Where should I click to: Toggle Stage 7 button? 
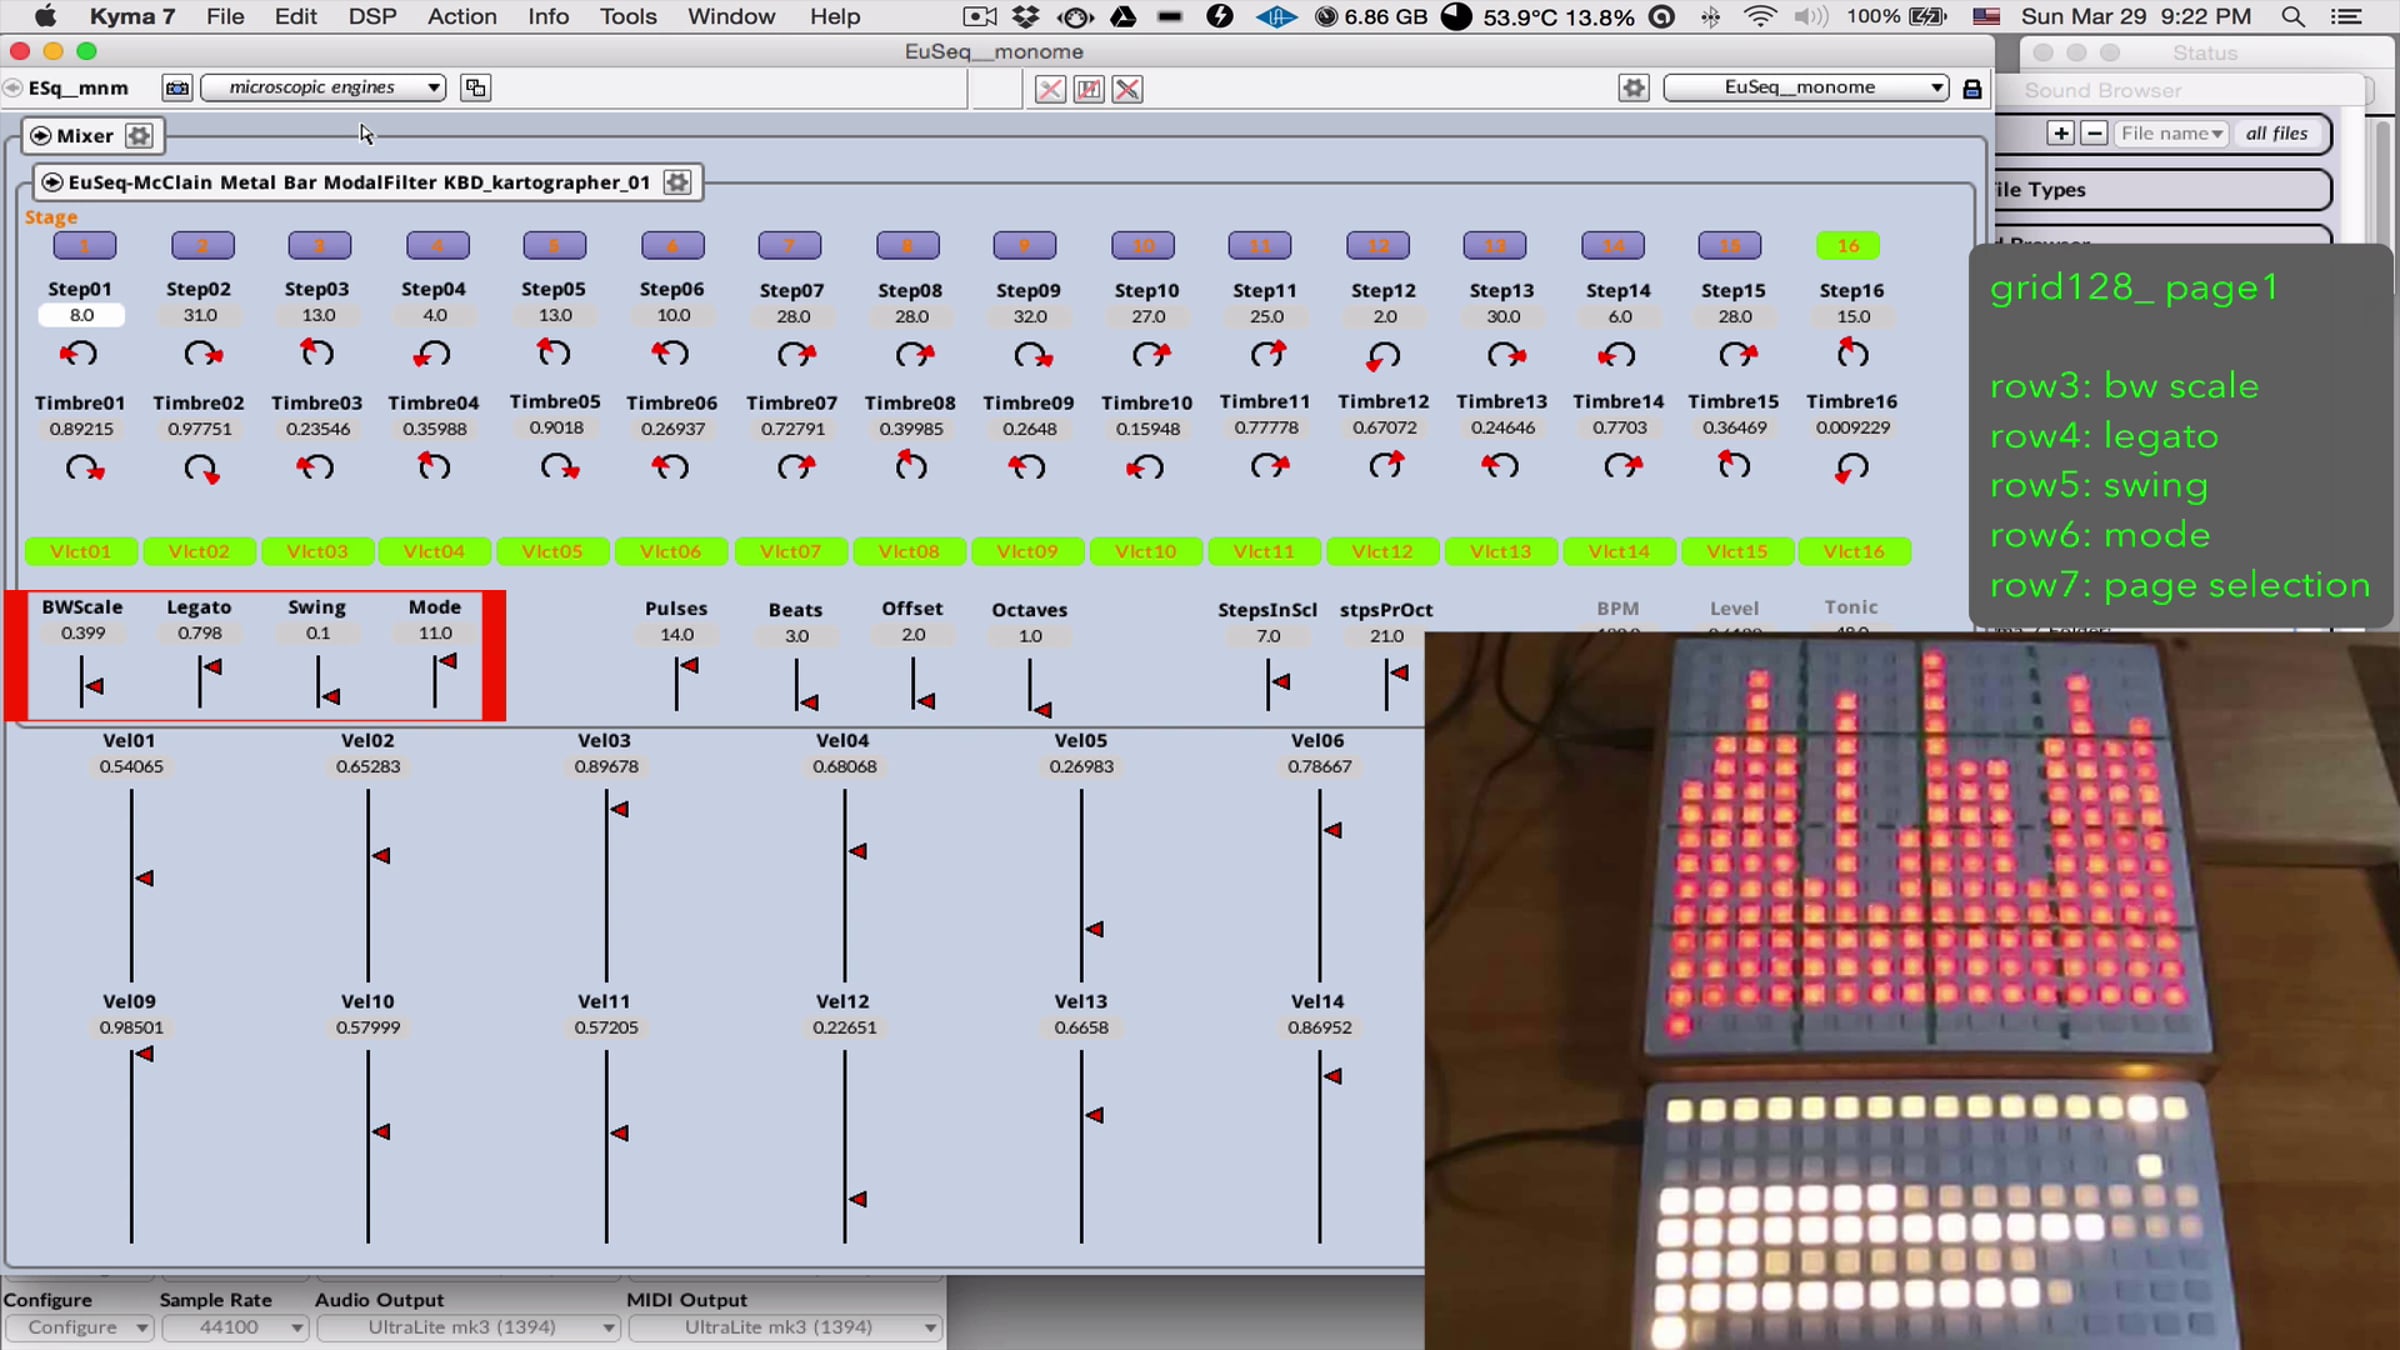[789, 245]
